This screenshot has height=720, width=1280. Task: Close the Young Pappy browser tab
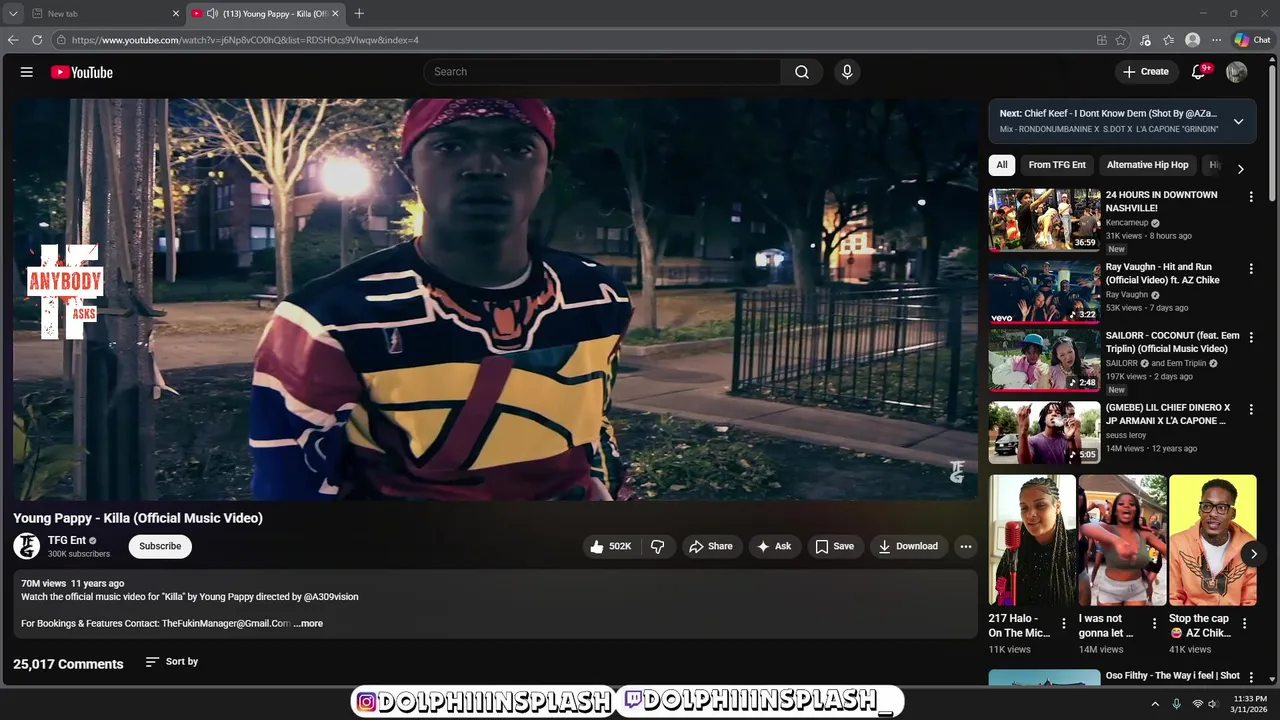tap(335, 13)
